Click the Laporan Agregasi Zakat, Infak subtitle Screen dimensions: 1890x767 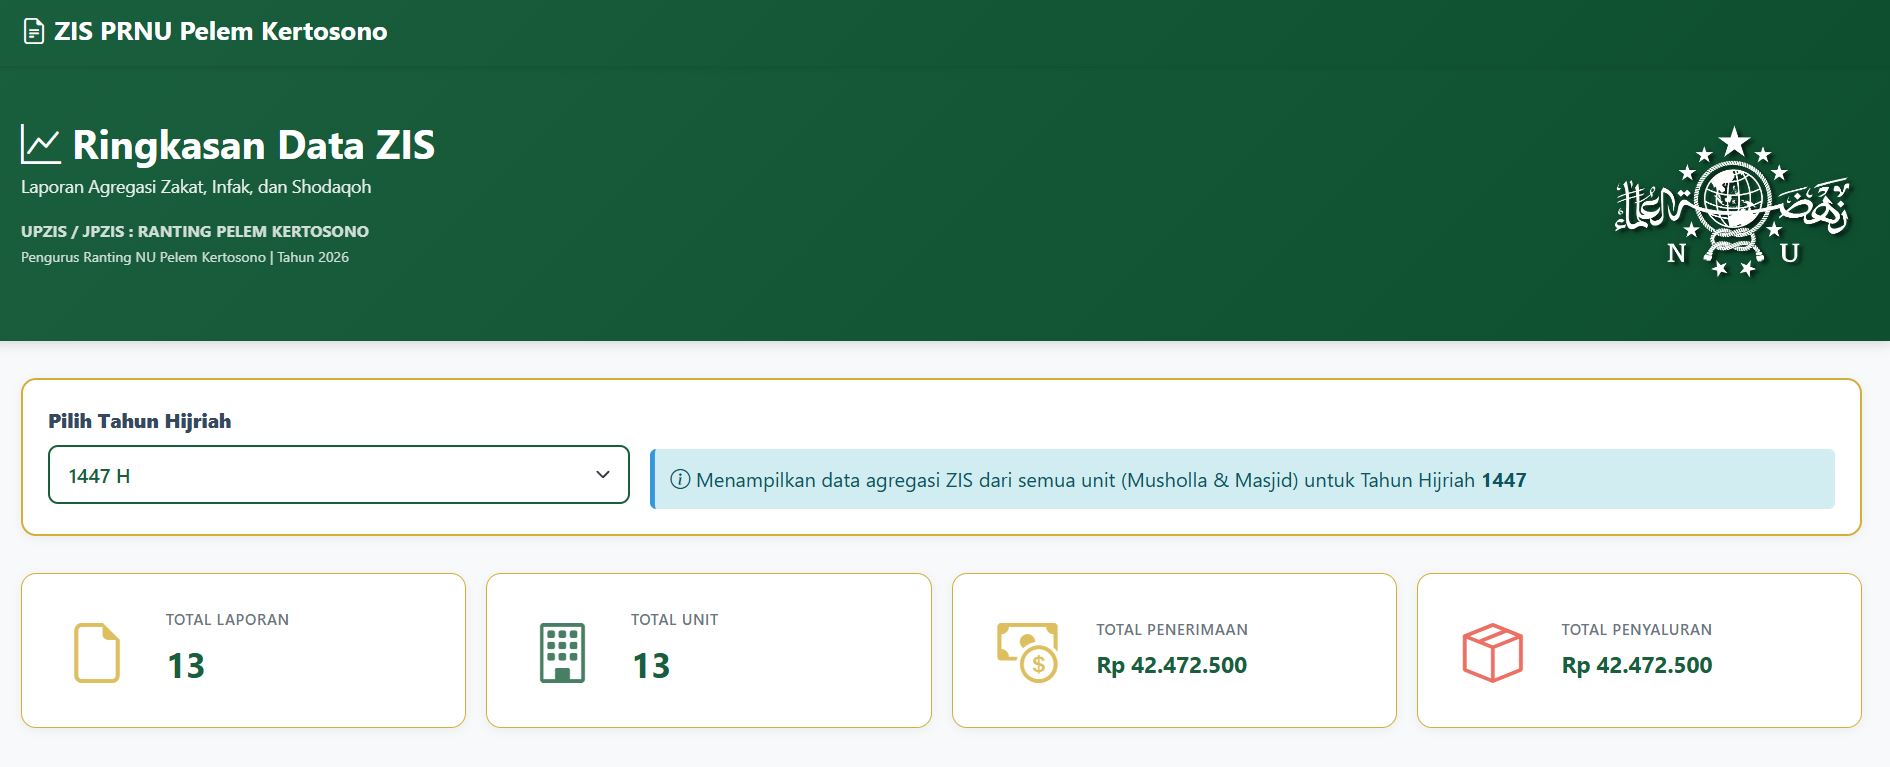pyautogui.click(x=196, y=187)
